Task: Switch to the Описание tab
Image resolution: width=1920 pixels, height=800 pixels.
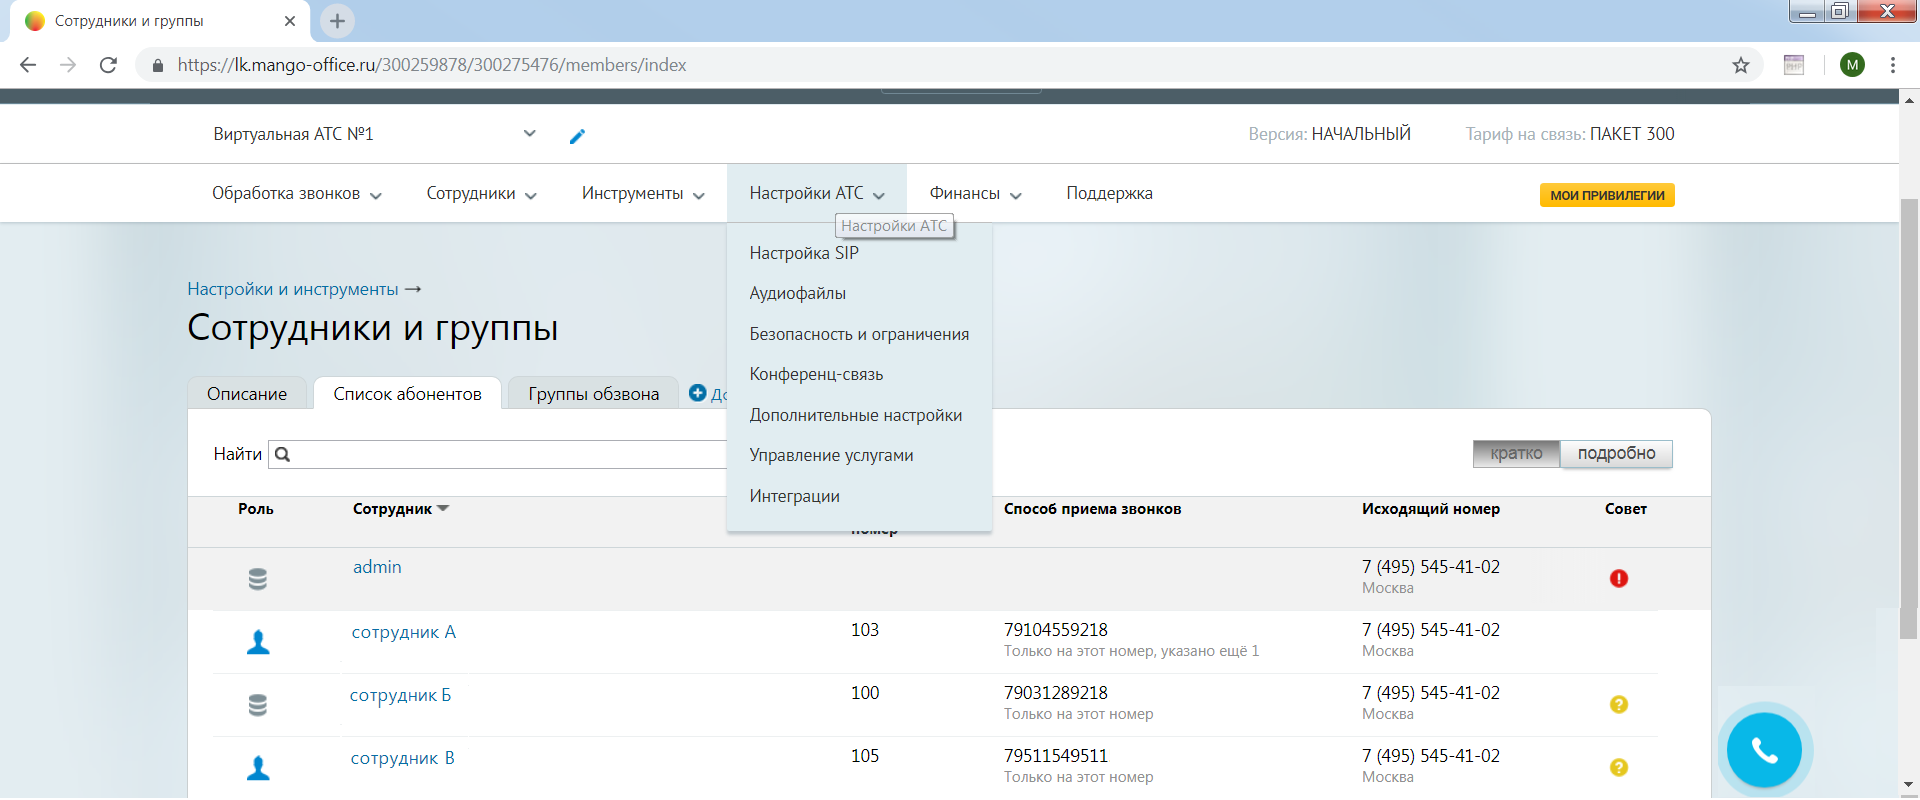Action: (x=247, y=394)
